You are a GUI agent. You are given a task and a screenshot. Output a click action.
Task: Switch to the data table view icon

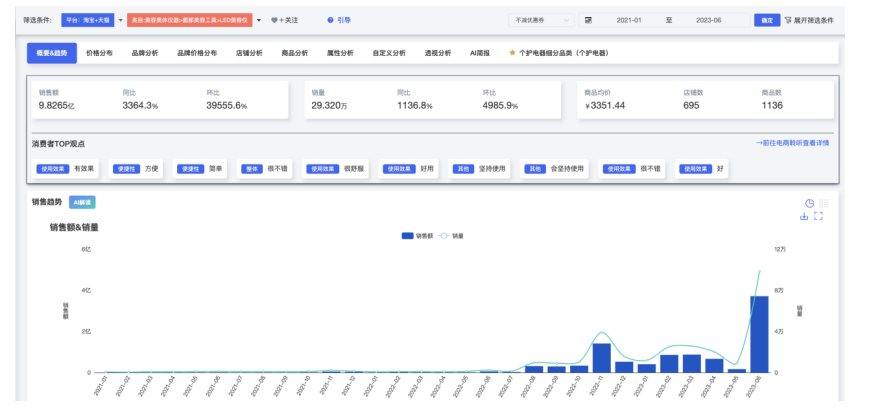[x=824, y=203]
